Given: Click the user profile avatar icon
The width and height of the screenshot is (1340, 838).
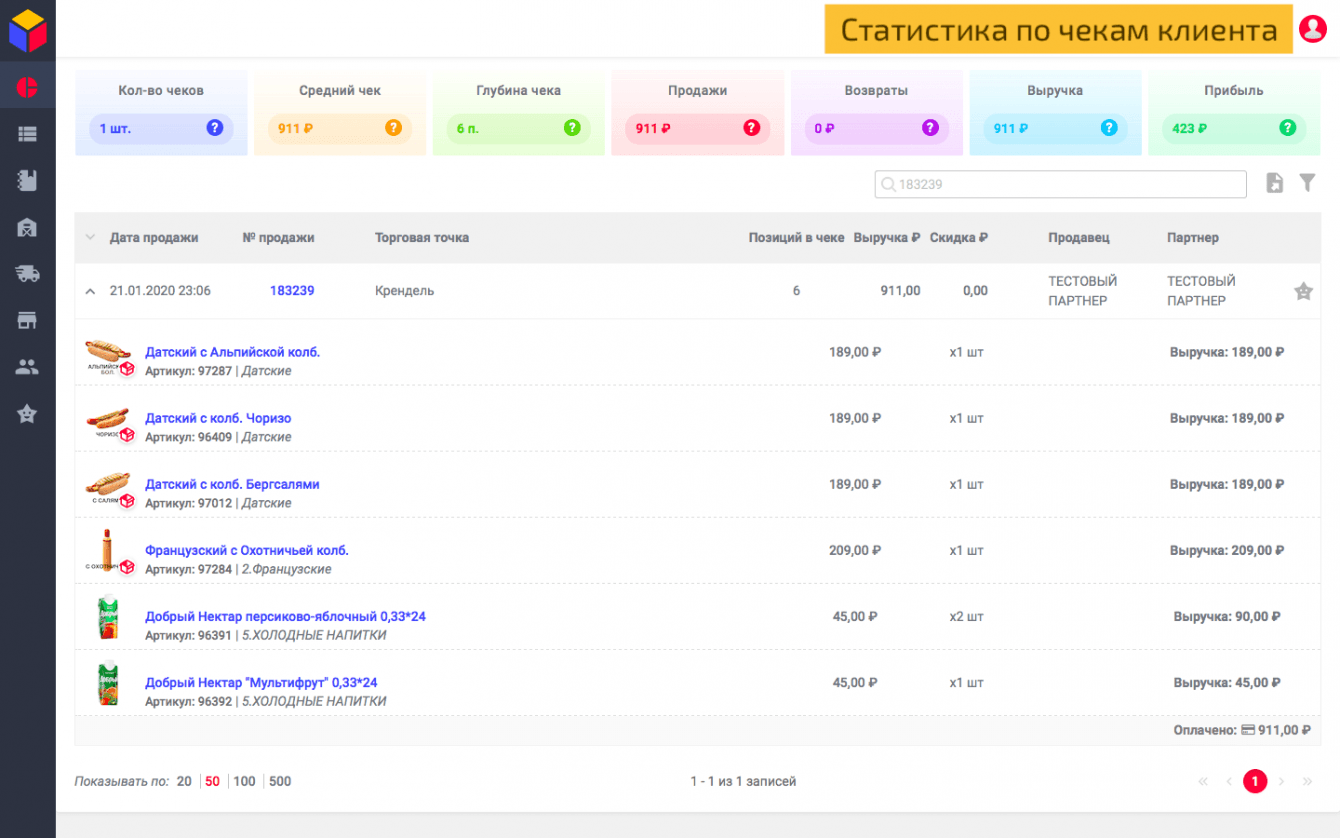Looking at the screenshot, I should (x=1311, y=30).
